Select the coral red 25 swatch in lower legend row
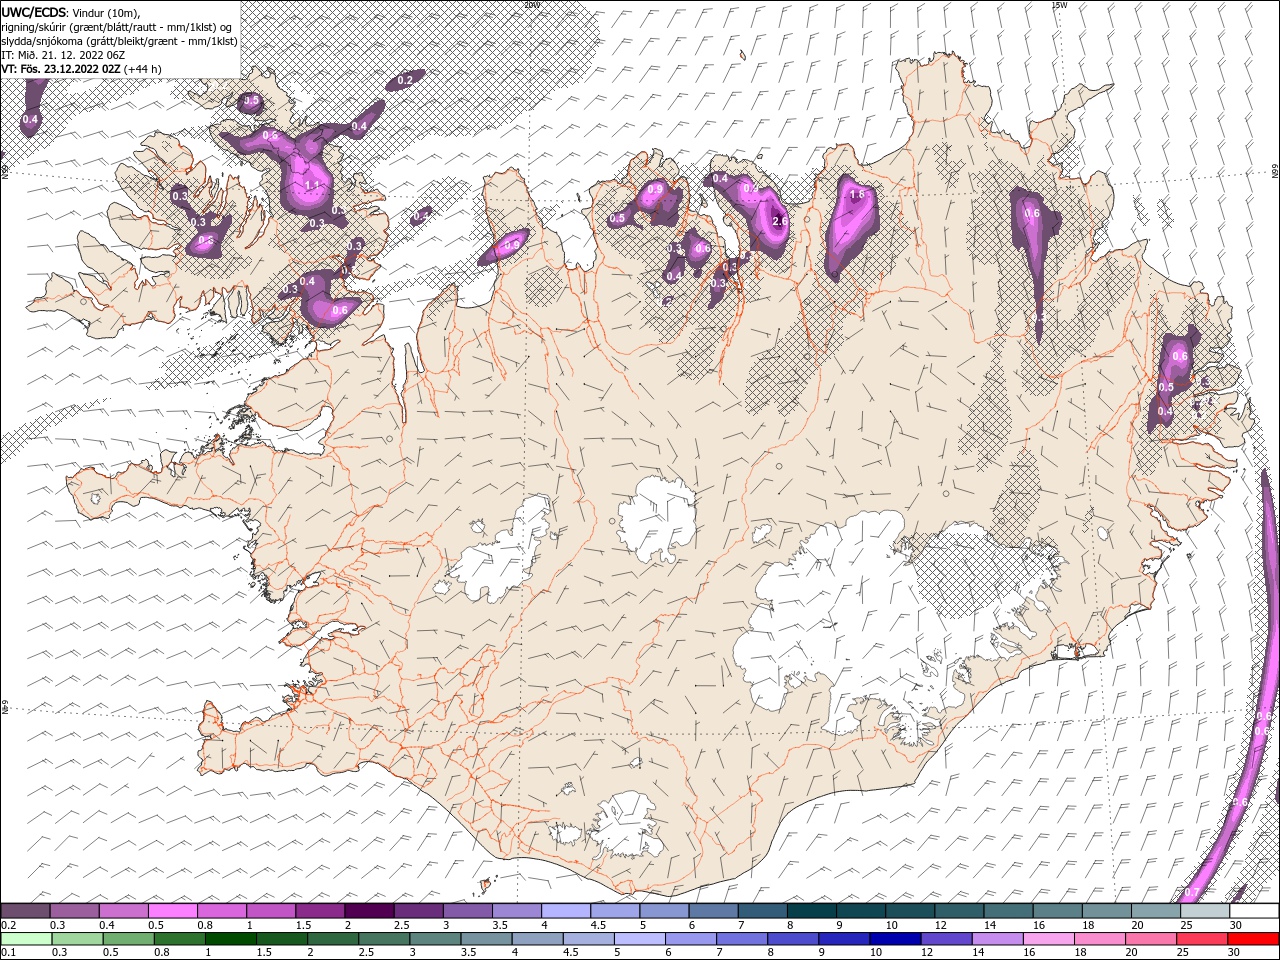 tap(1201, 939)
